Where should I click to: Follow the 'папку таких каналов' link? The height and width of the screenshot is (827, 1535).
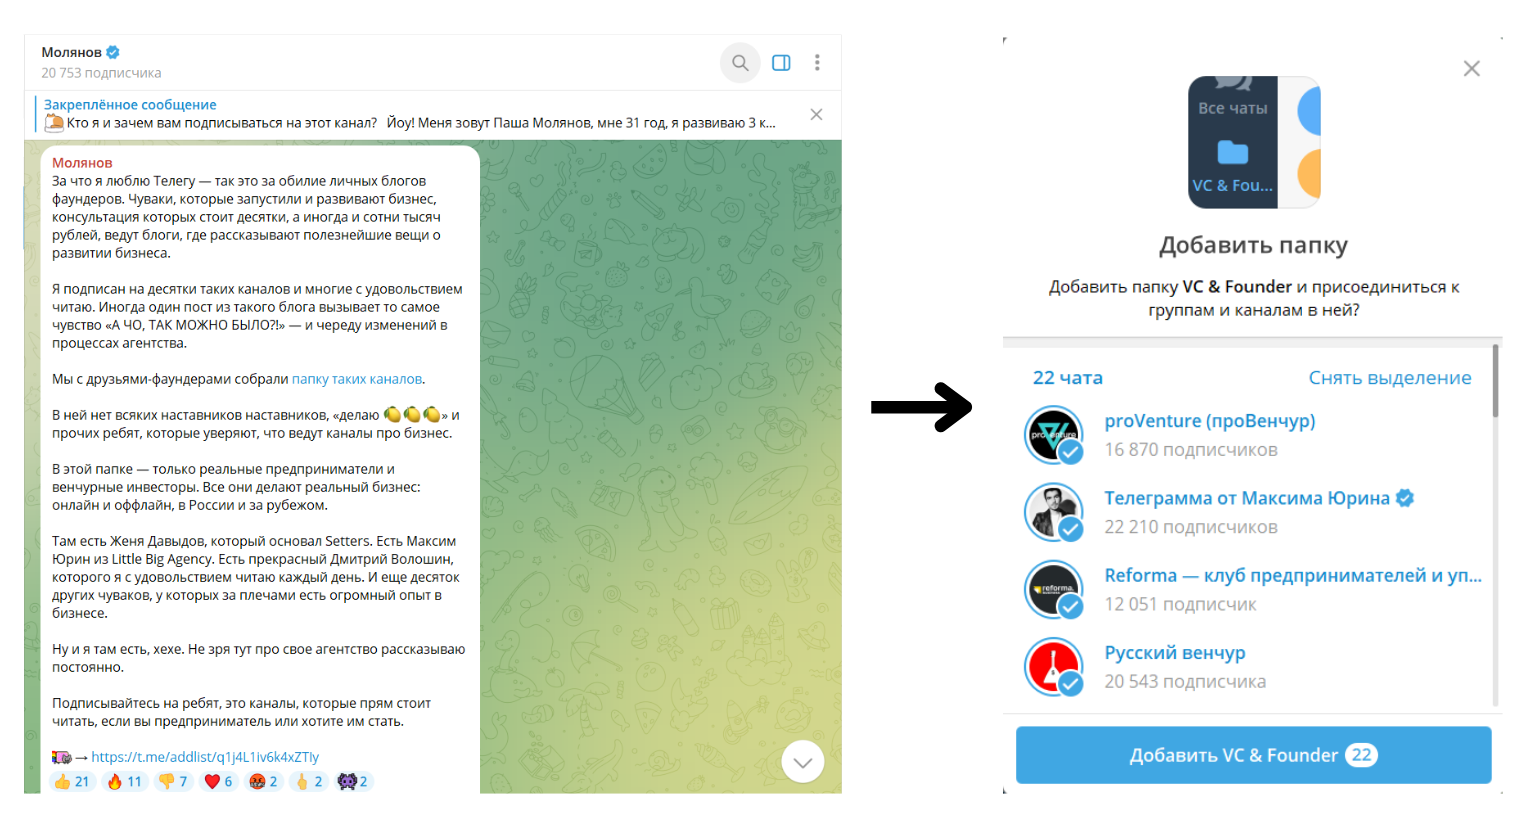(357, 379)
